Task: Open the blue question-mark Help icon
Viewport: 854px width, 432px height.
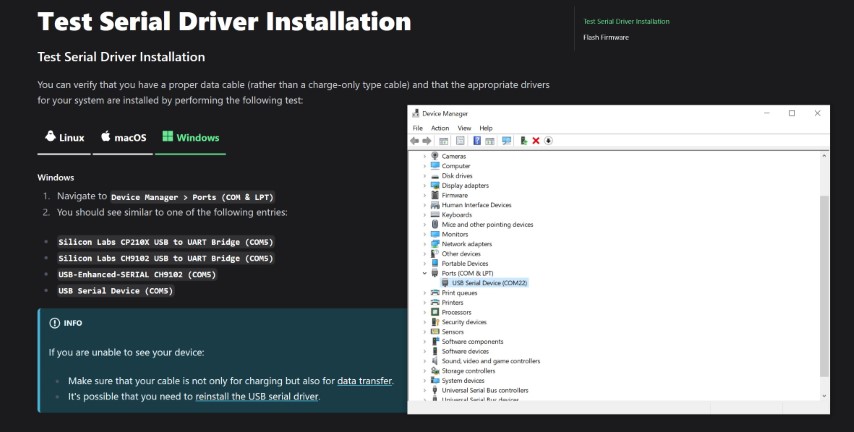Action: click(x=477, y=141)
